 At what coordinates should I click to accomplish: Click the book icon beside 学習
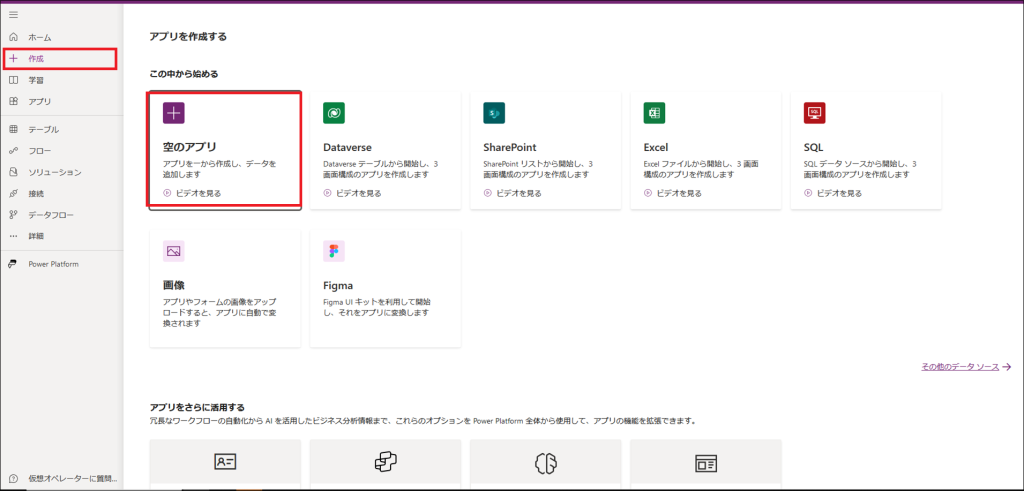coord(13,80)
